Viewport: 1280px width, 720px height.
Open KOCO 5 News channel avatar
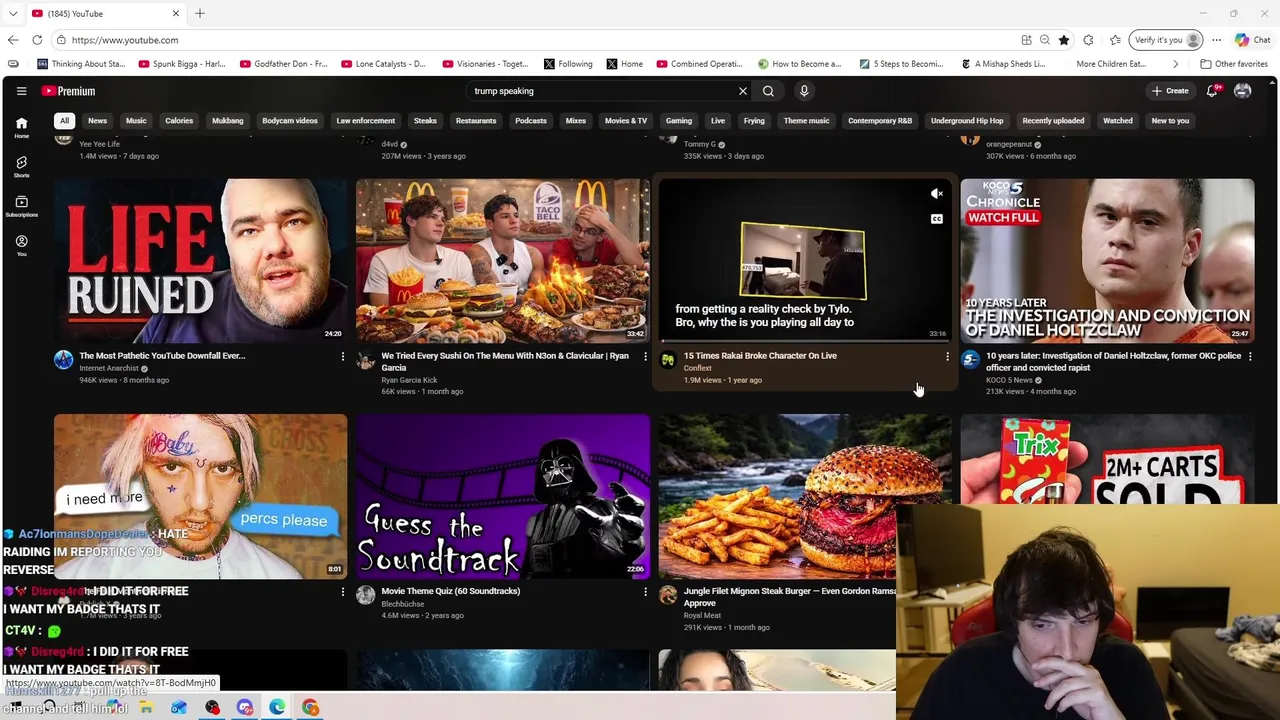(x=970, y=360)
